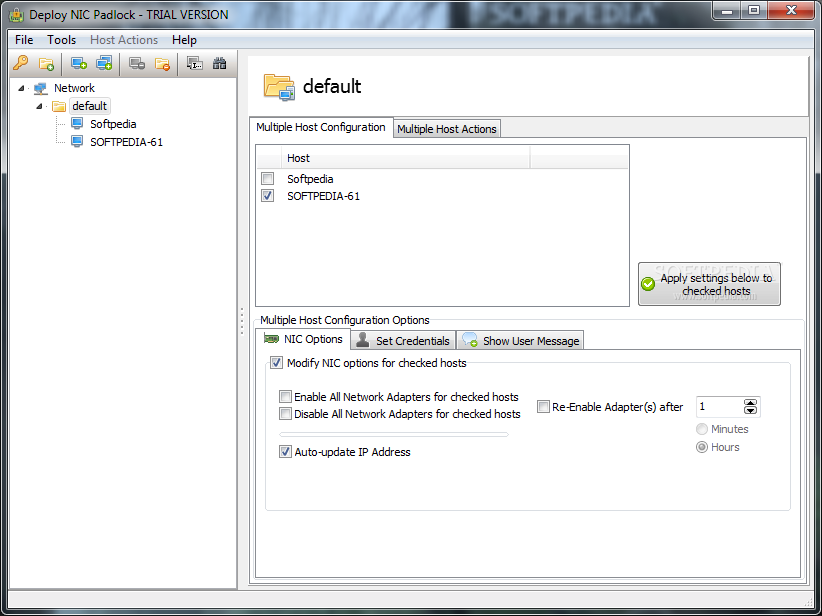Select the Minutes radio button
The image size is (822, 616).
tap(702, 429)
